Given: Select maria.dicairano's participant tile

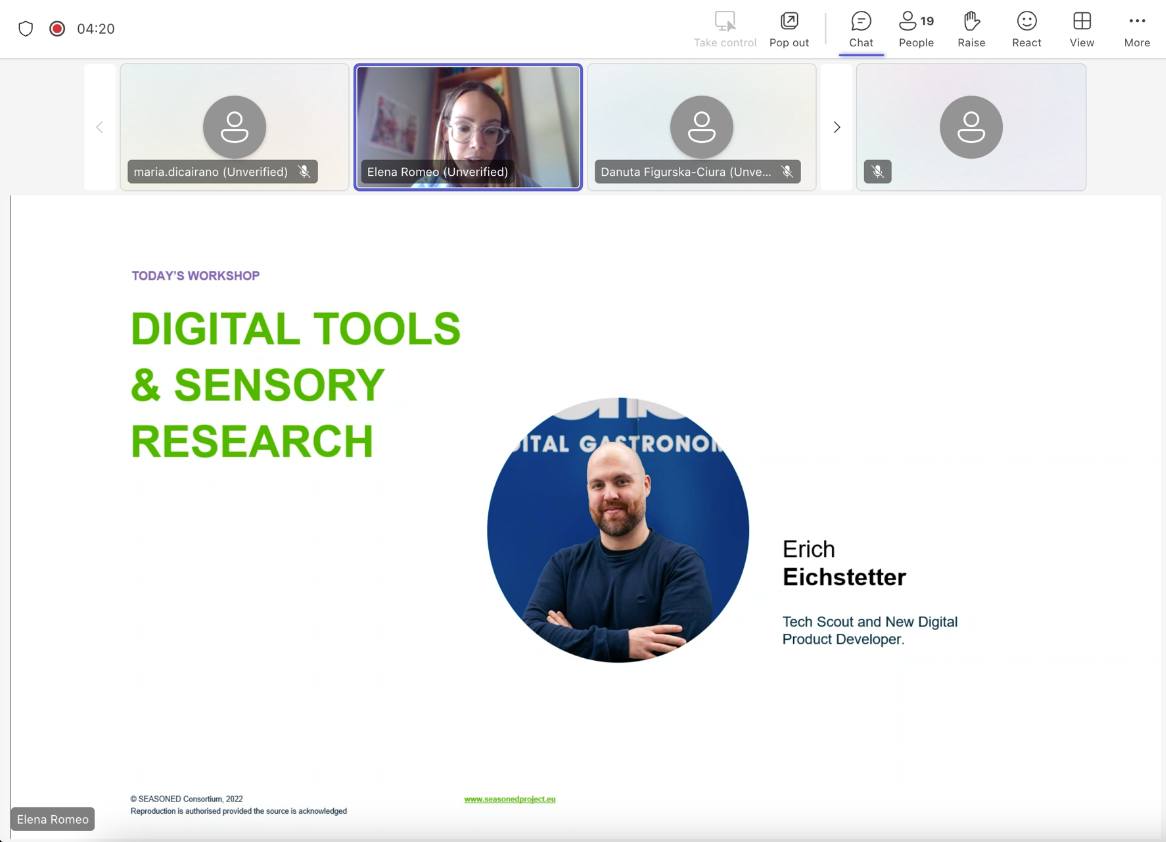Looking at the screenshot, I should 234,125.
